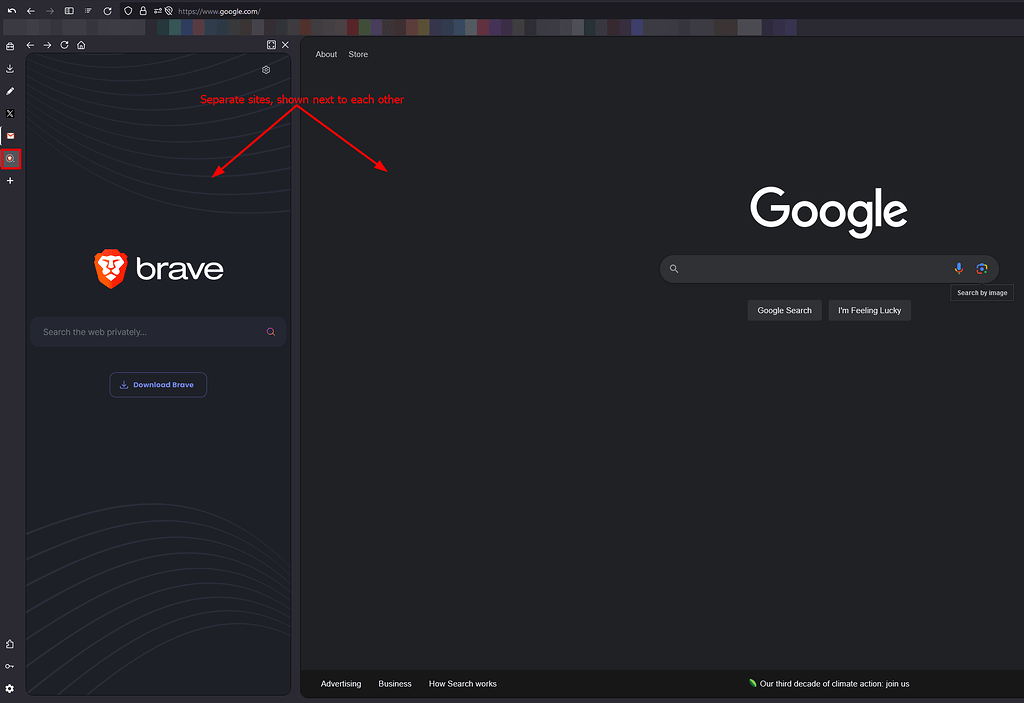Open the Notes panel with pencil icon
Image resolution: width=1024 pixels, height=703 pixels.
(x=10, y=91)
